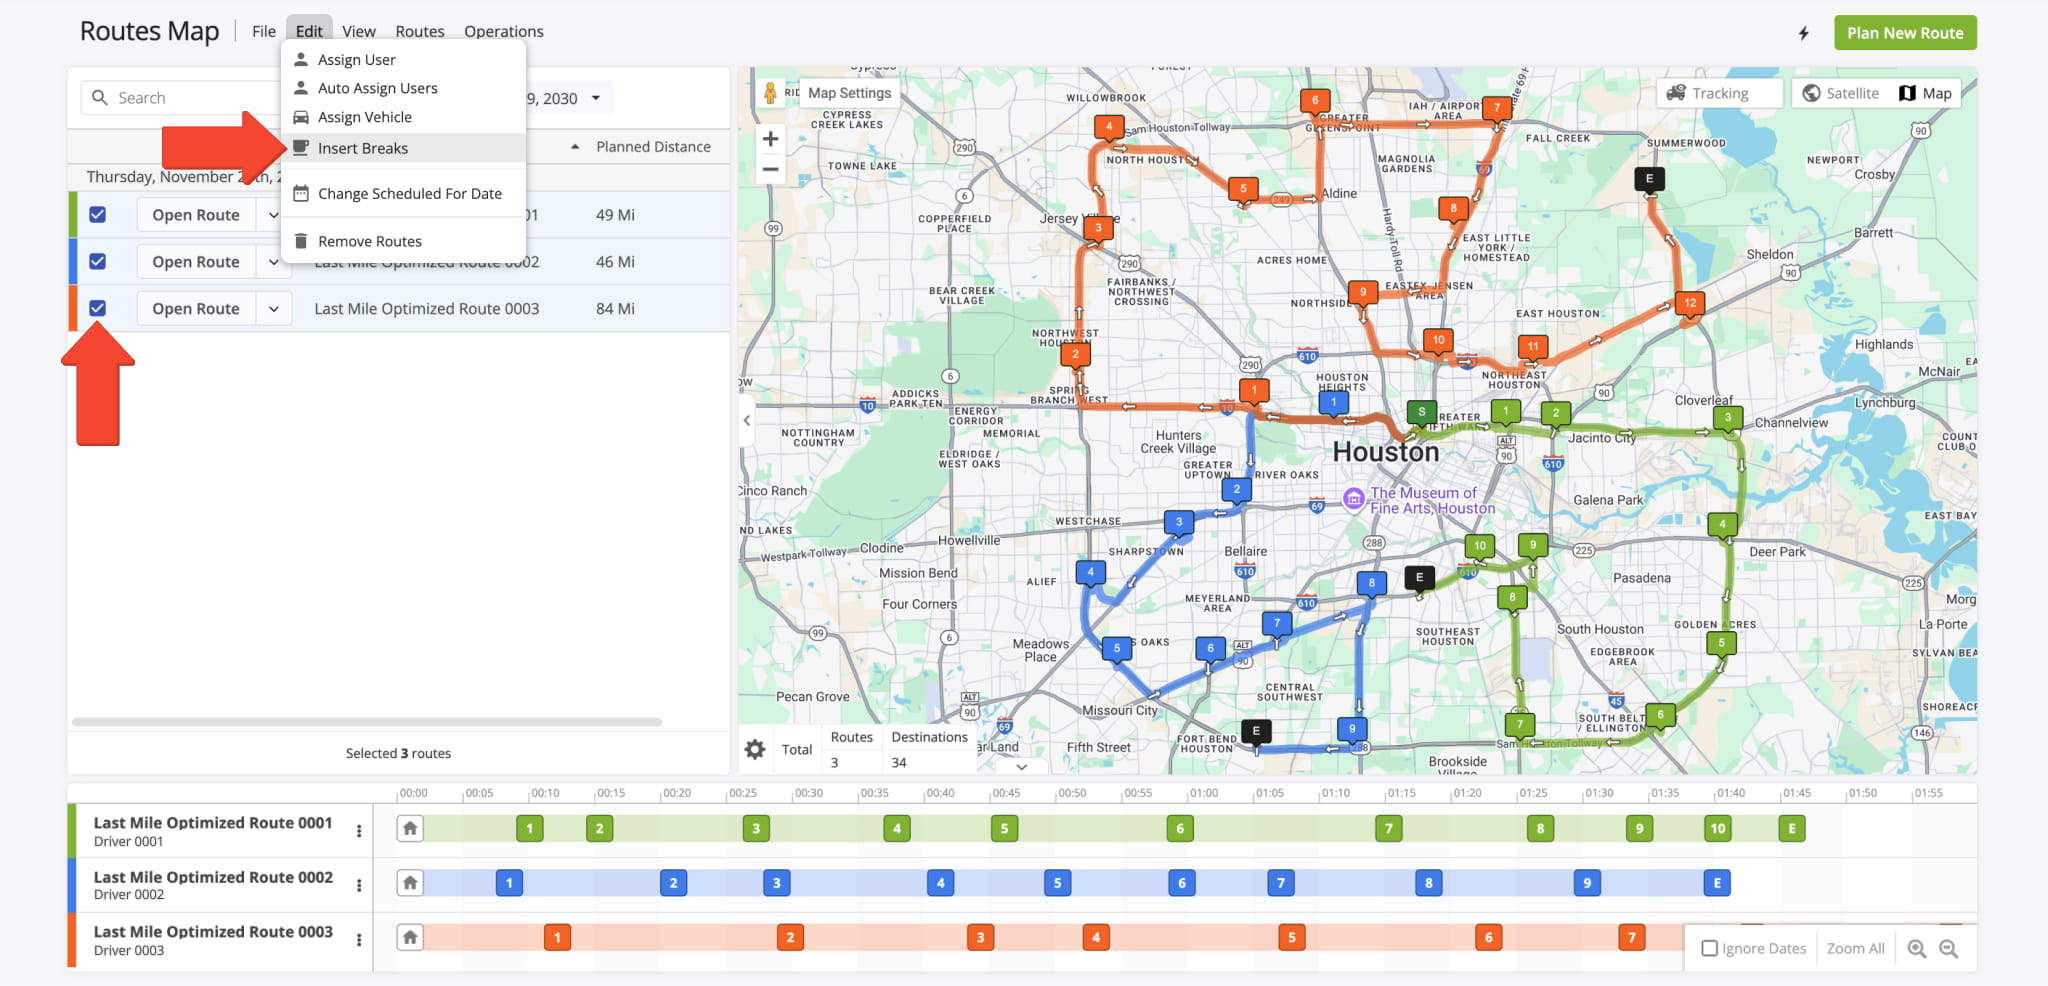Switch the map to Satellite view
The height and width of the screenshot is (986, 2048).
[1841, 93]
